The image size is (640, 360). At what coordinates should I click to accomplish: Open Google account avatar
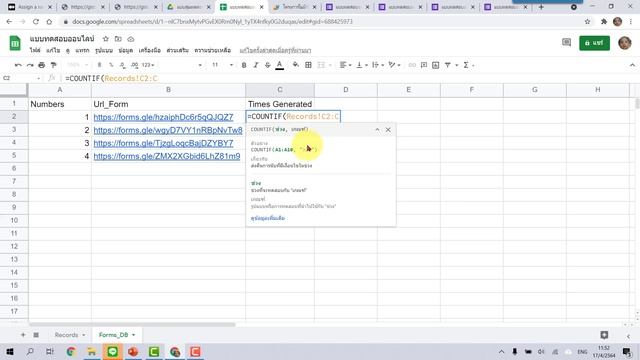coord(624,43)
